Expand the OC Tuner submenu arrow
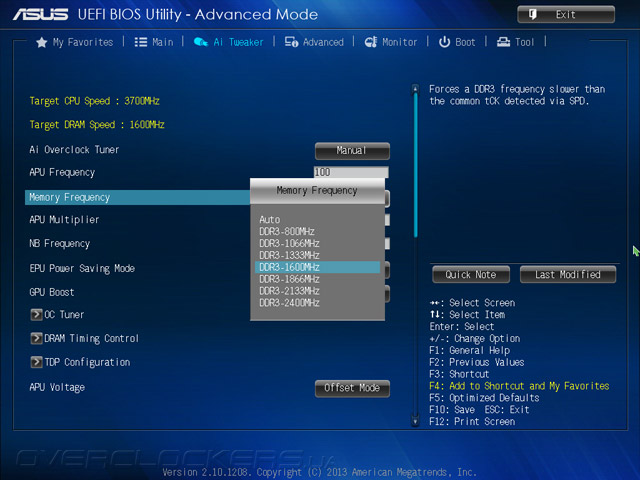This screenshot has width=640, height=480. point(36,314)
